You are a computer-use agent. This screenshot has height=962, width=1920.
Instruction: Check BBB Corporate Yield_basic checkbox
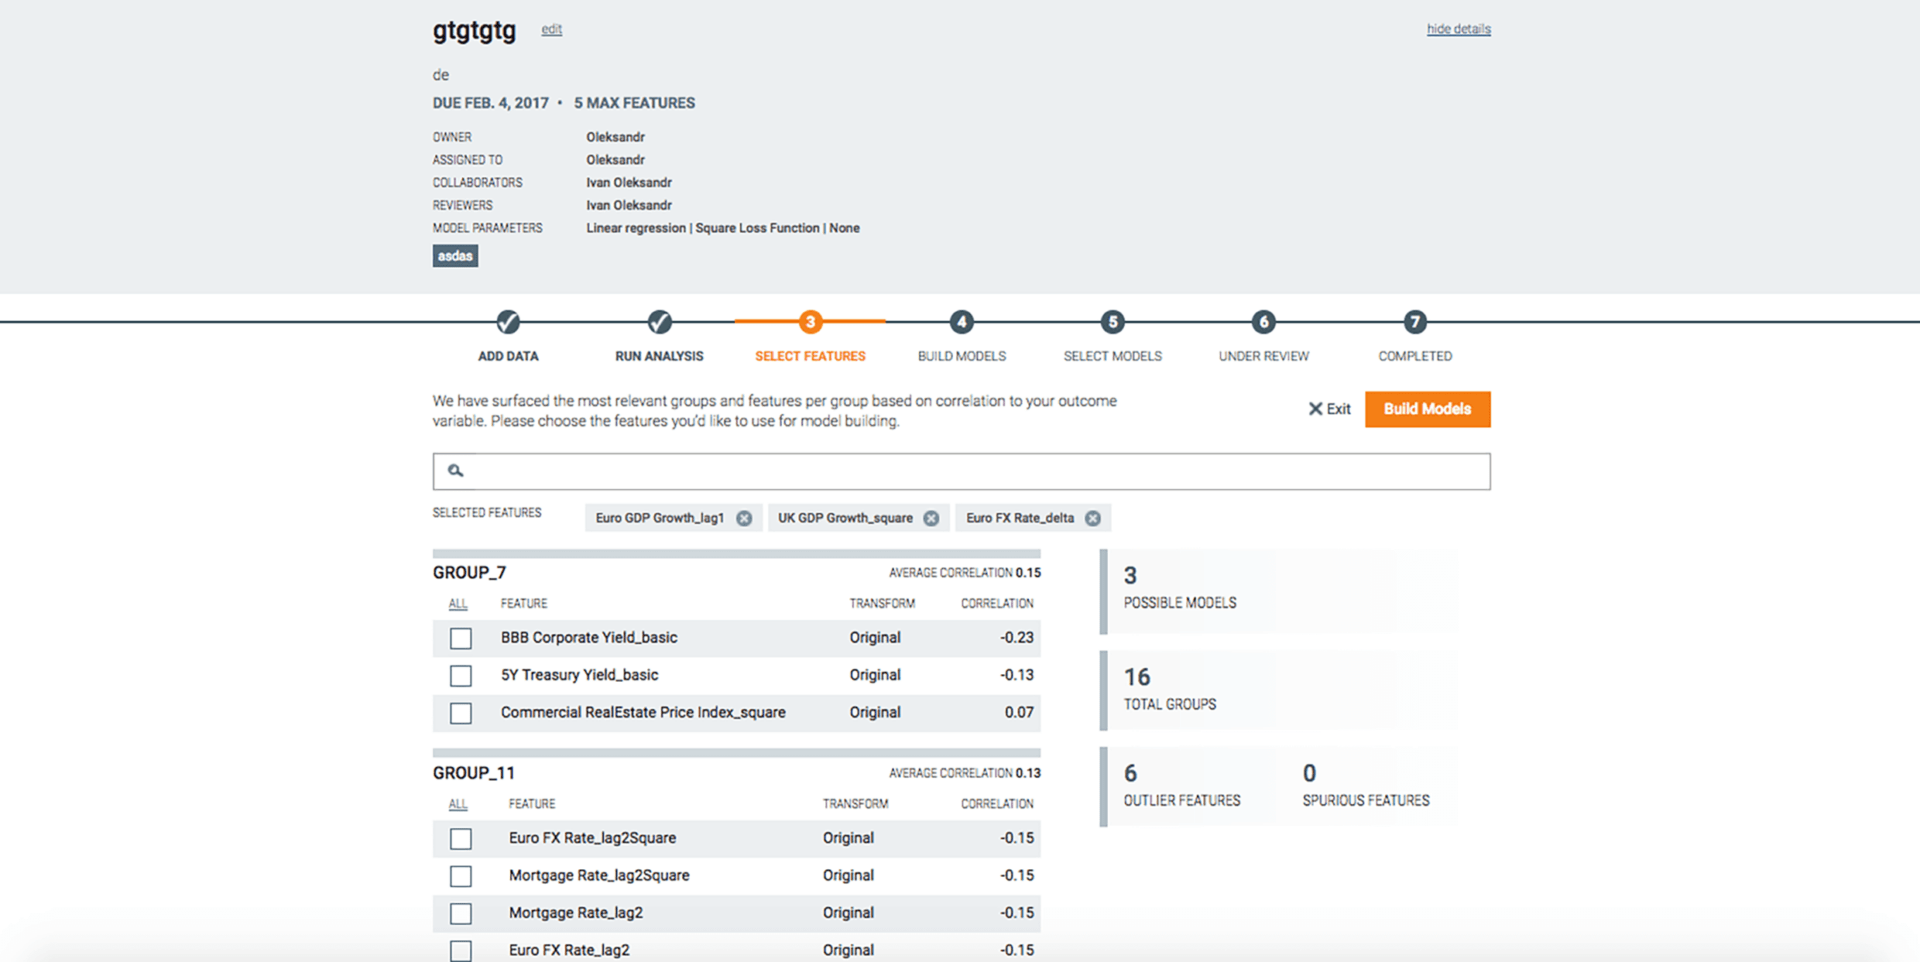click(461, 638)
